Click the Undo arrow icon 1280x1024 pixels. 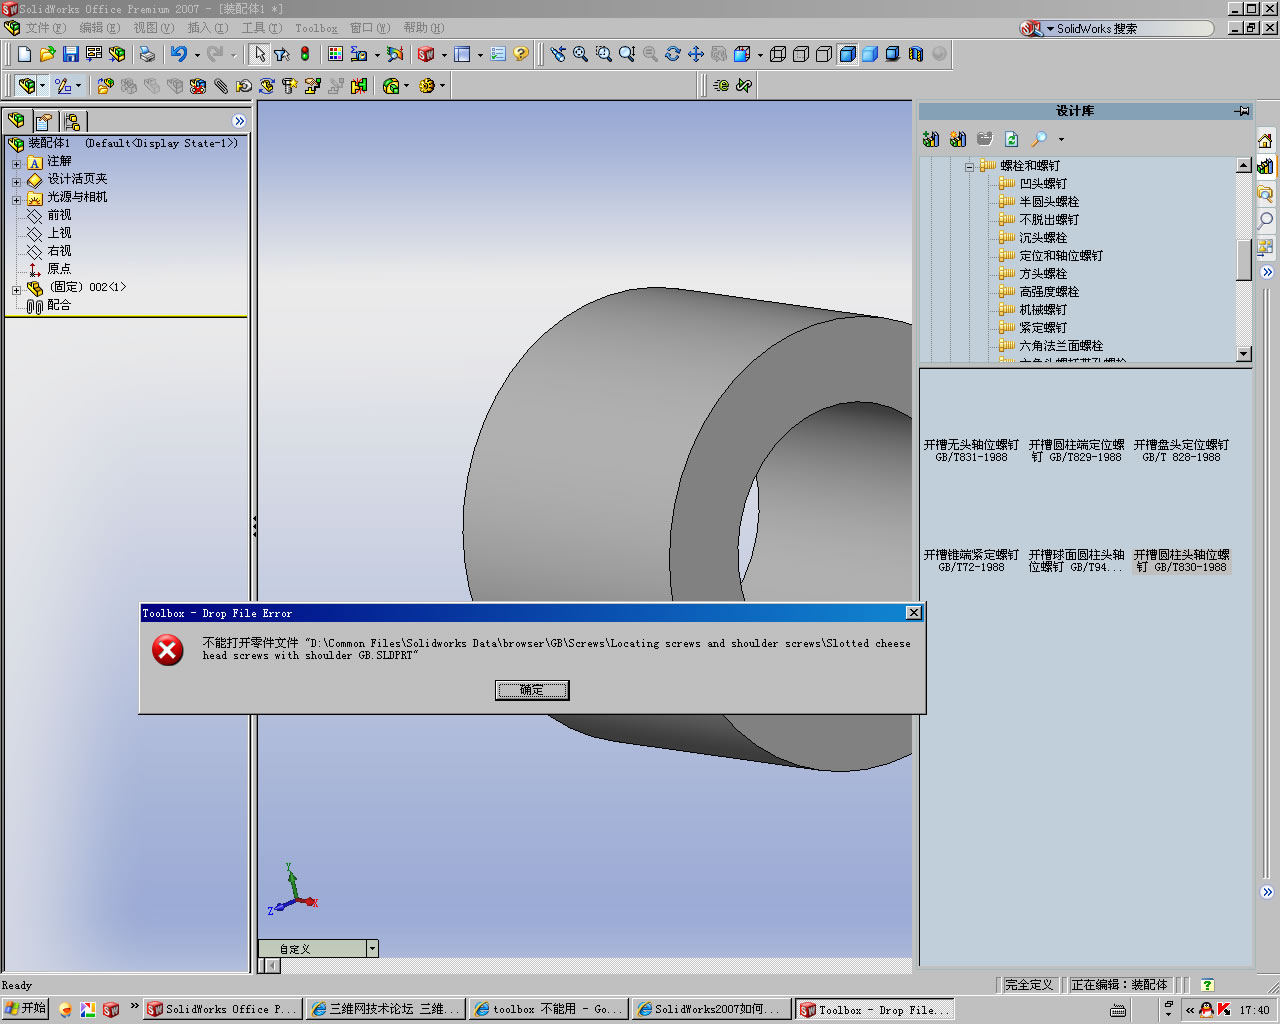[x=179, y=54]
